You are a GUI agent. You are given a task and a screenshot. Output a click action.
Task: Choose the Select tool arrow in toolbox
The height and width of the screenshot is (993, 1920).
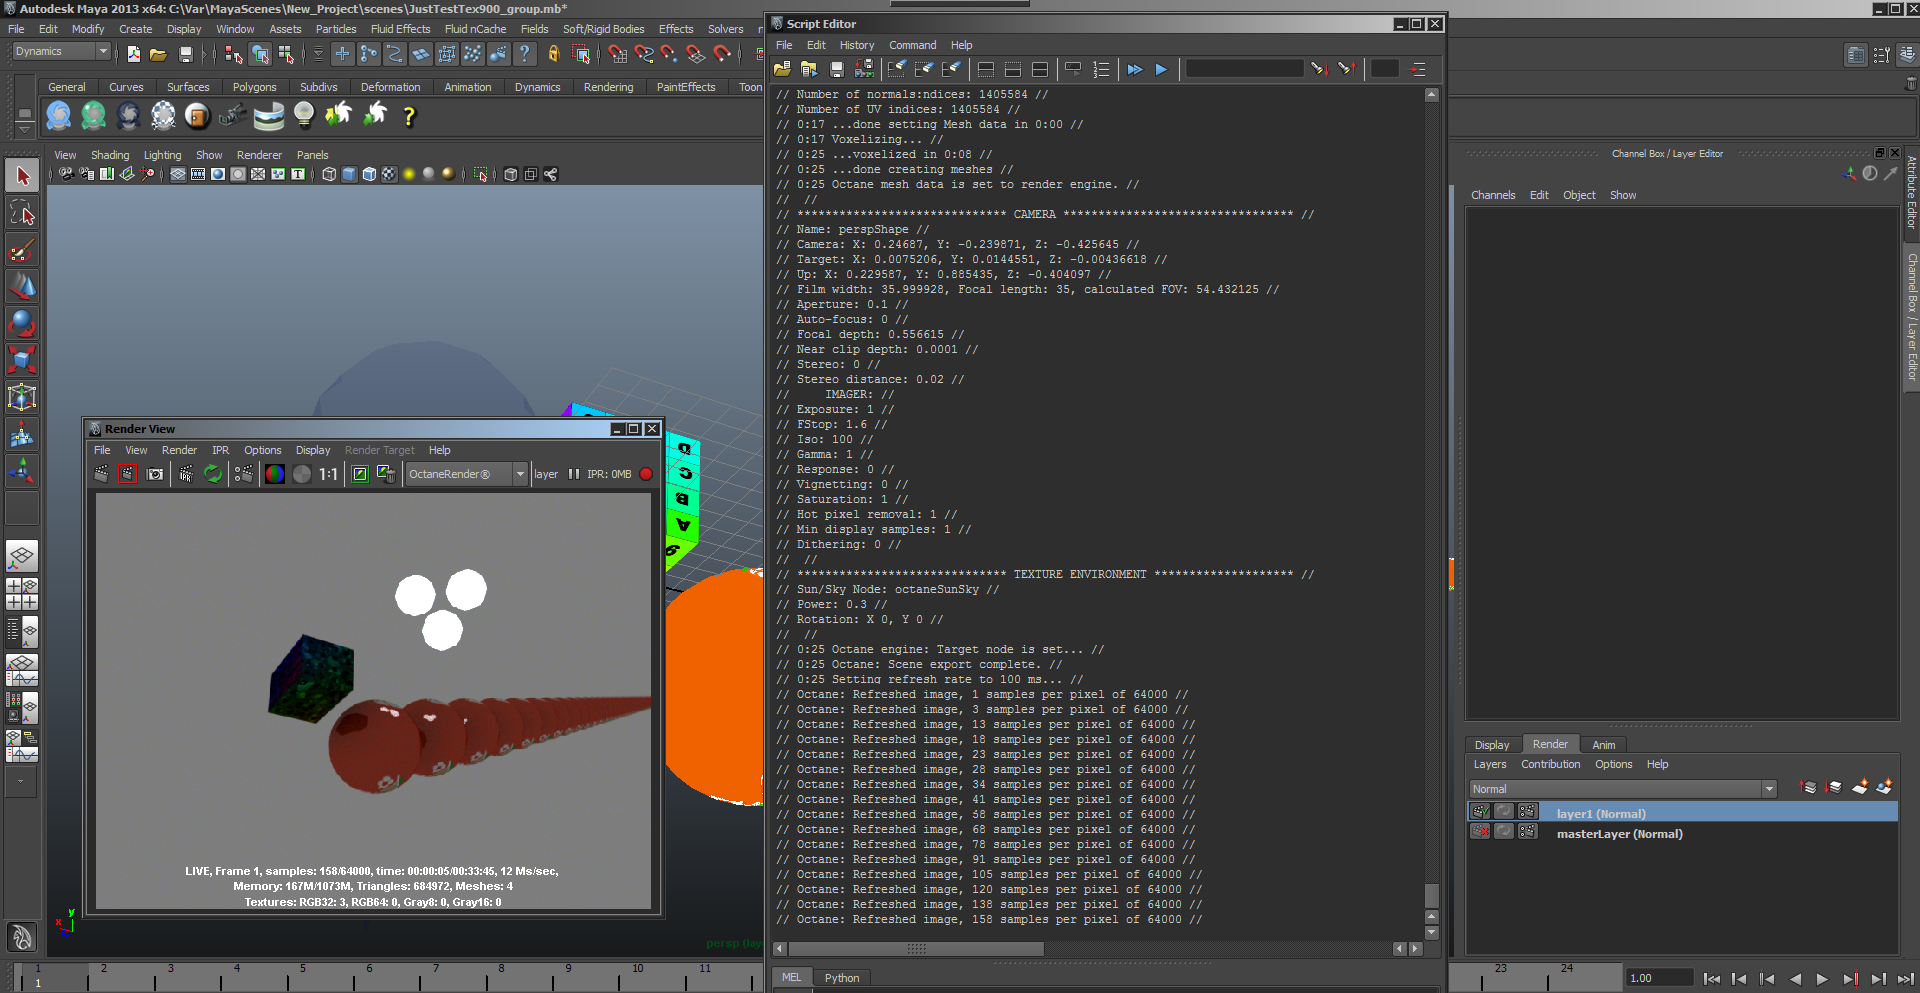(x=22, y=176)
